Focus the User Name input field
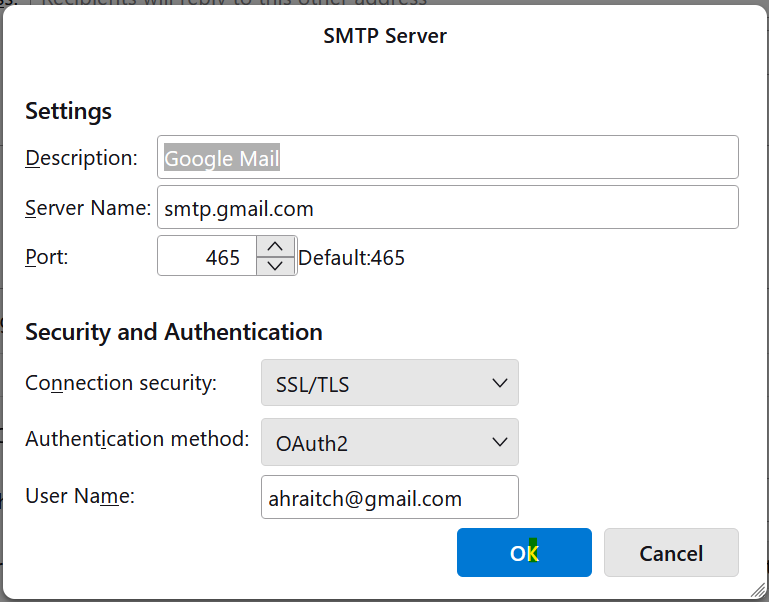Screen dimensions: 769x602 (389, 498)
